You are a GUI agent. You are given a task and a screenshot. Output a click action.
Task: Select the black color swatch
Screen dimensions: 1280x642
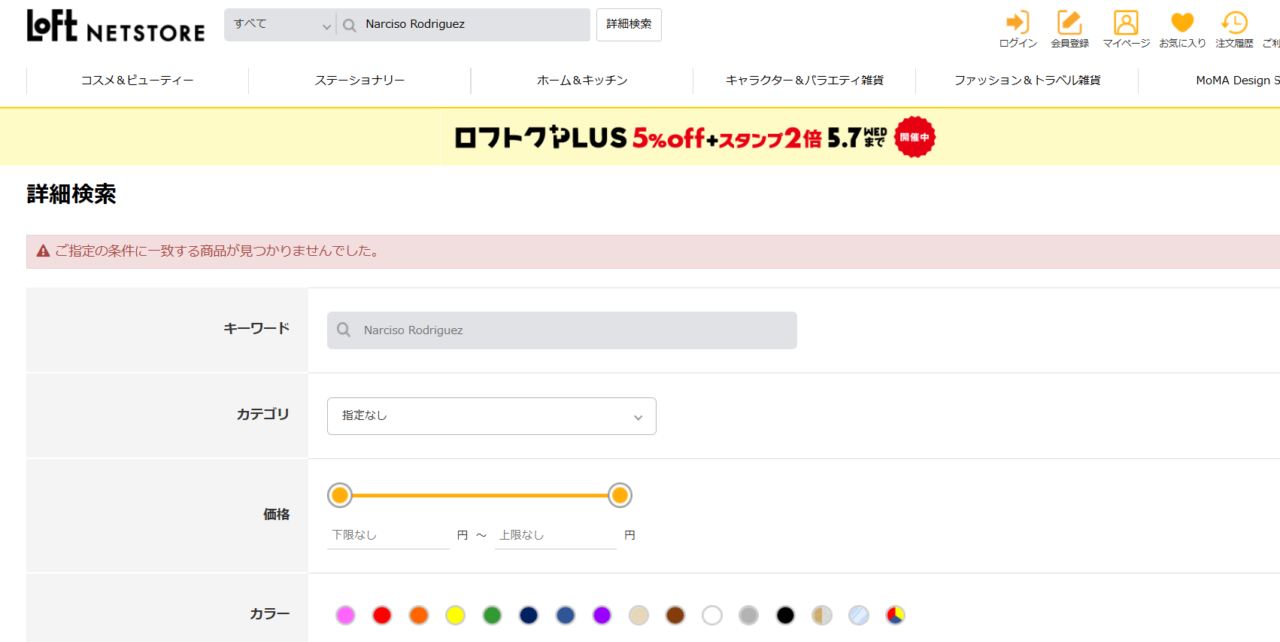click(x=785, y=615)
